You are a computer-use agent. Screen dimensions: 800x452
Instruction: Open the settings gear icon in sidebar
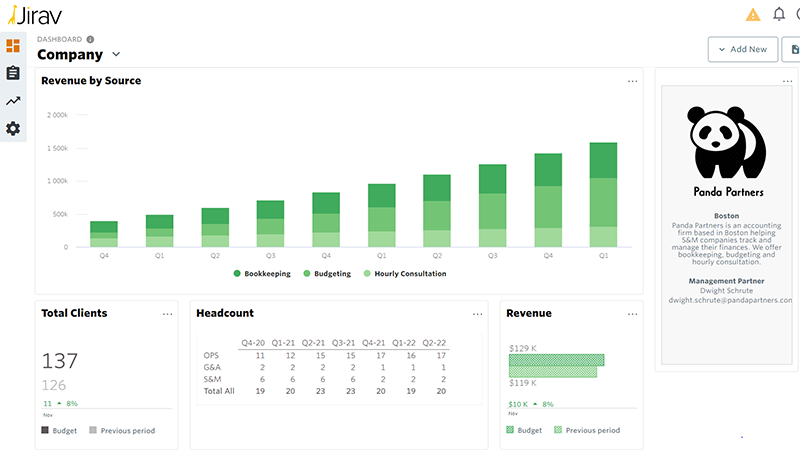13,128
